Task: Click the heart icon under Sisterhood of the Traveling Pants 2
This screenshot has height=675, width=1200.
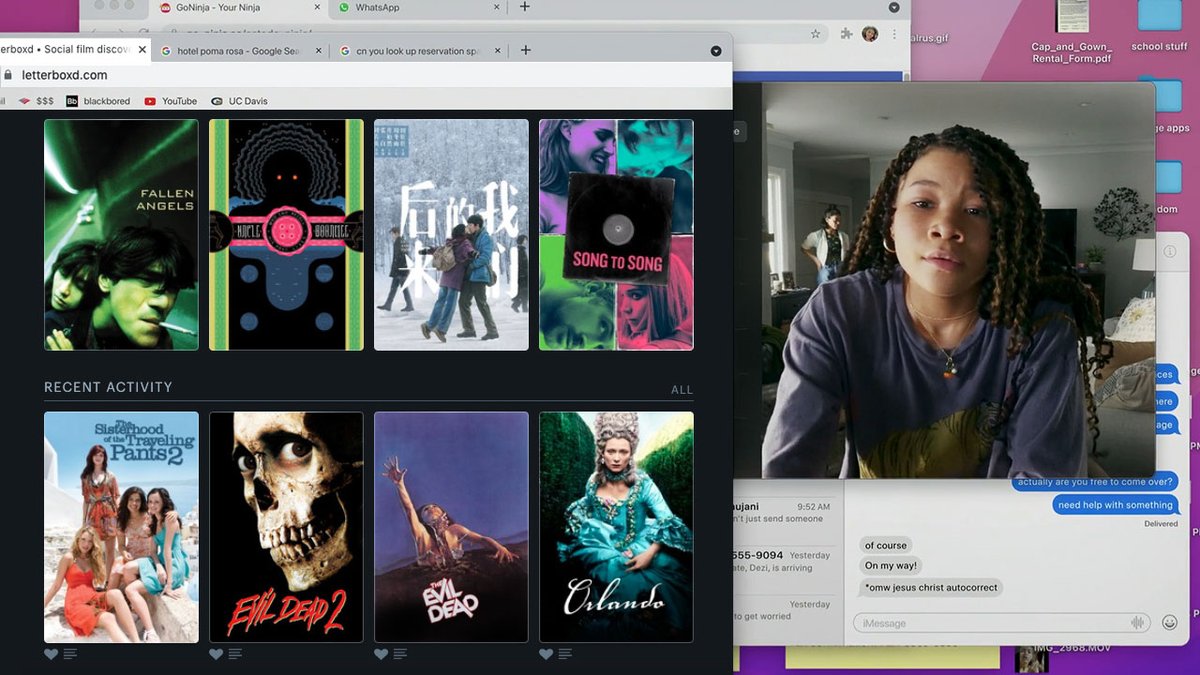Action: (x=51, y=654)
